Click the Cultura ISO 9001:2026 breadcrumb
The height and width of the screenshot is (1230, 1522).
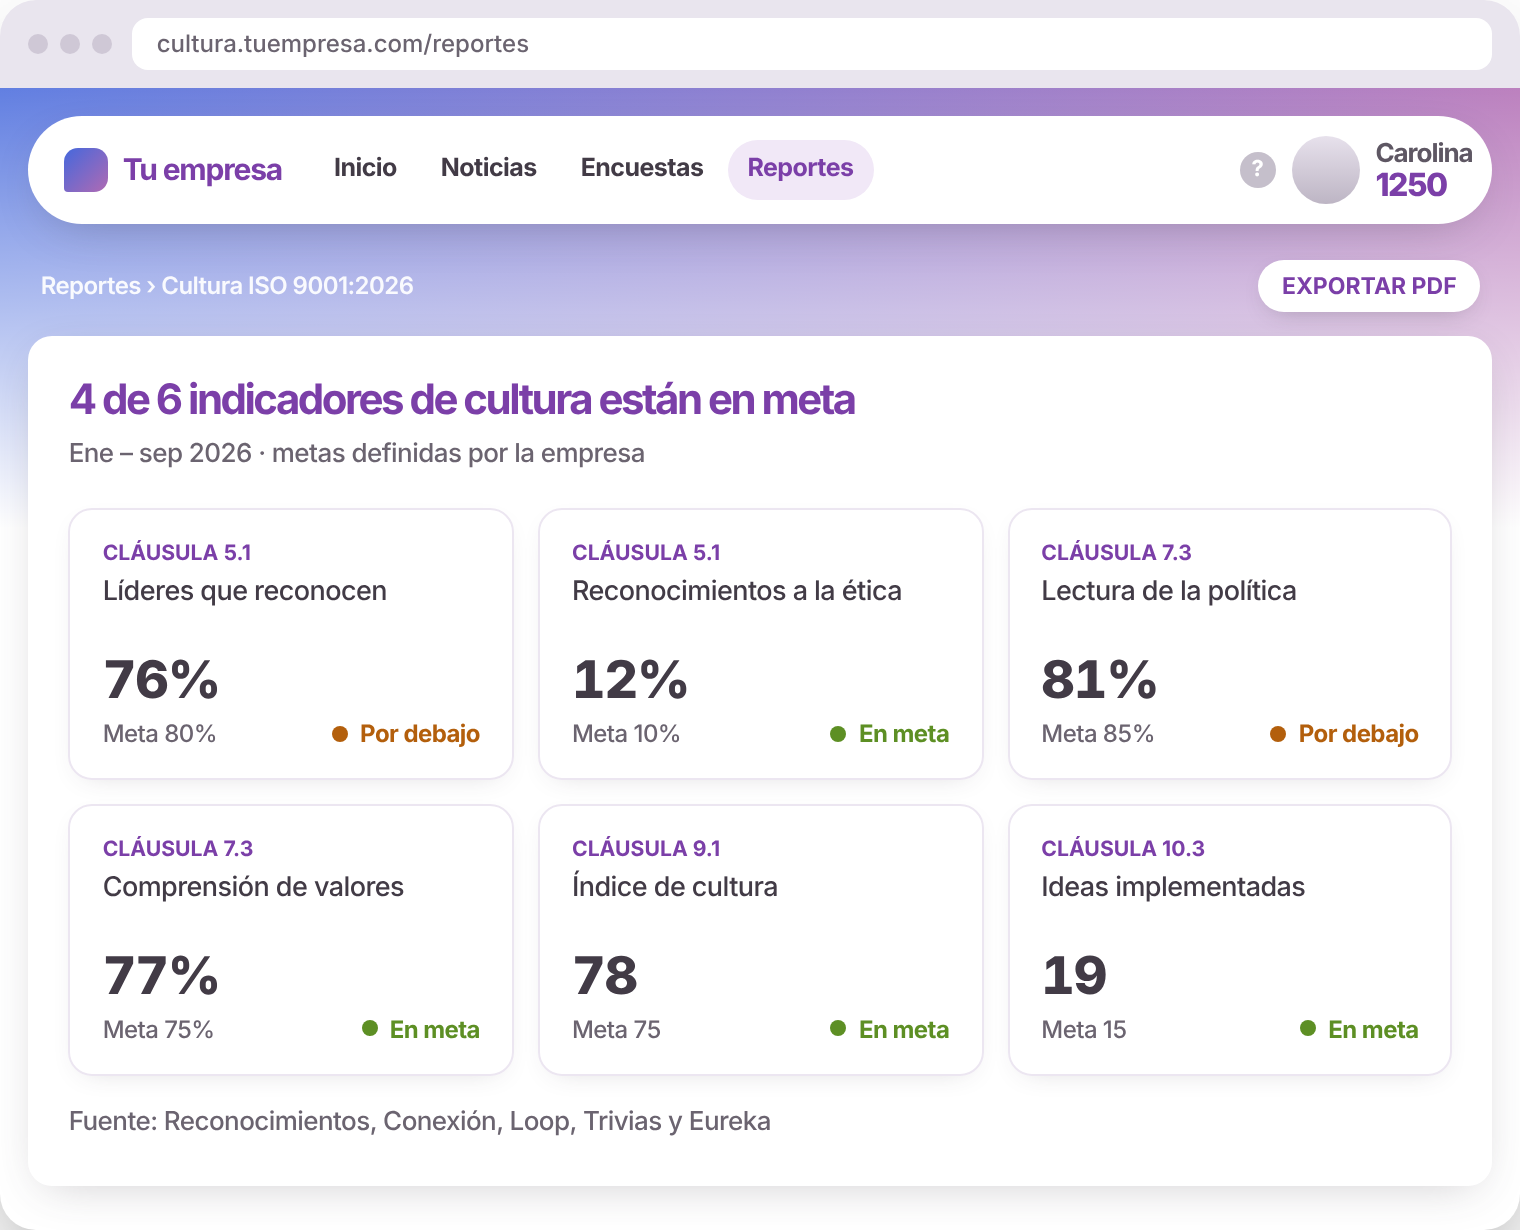288,286
